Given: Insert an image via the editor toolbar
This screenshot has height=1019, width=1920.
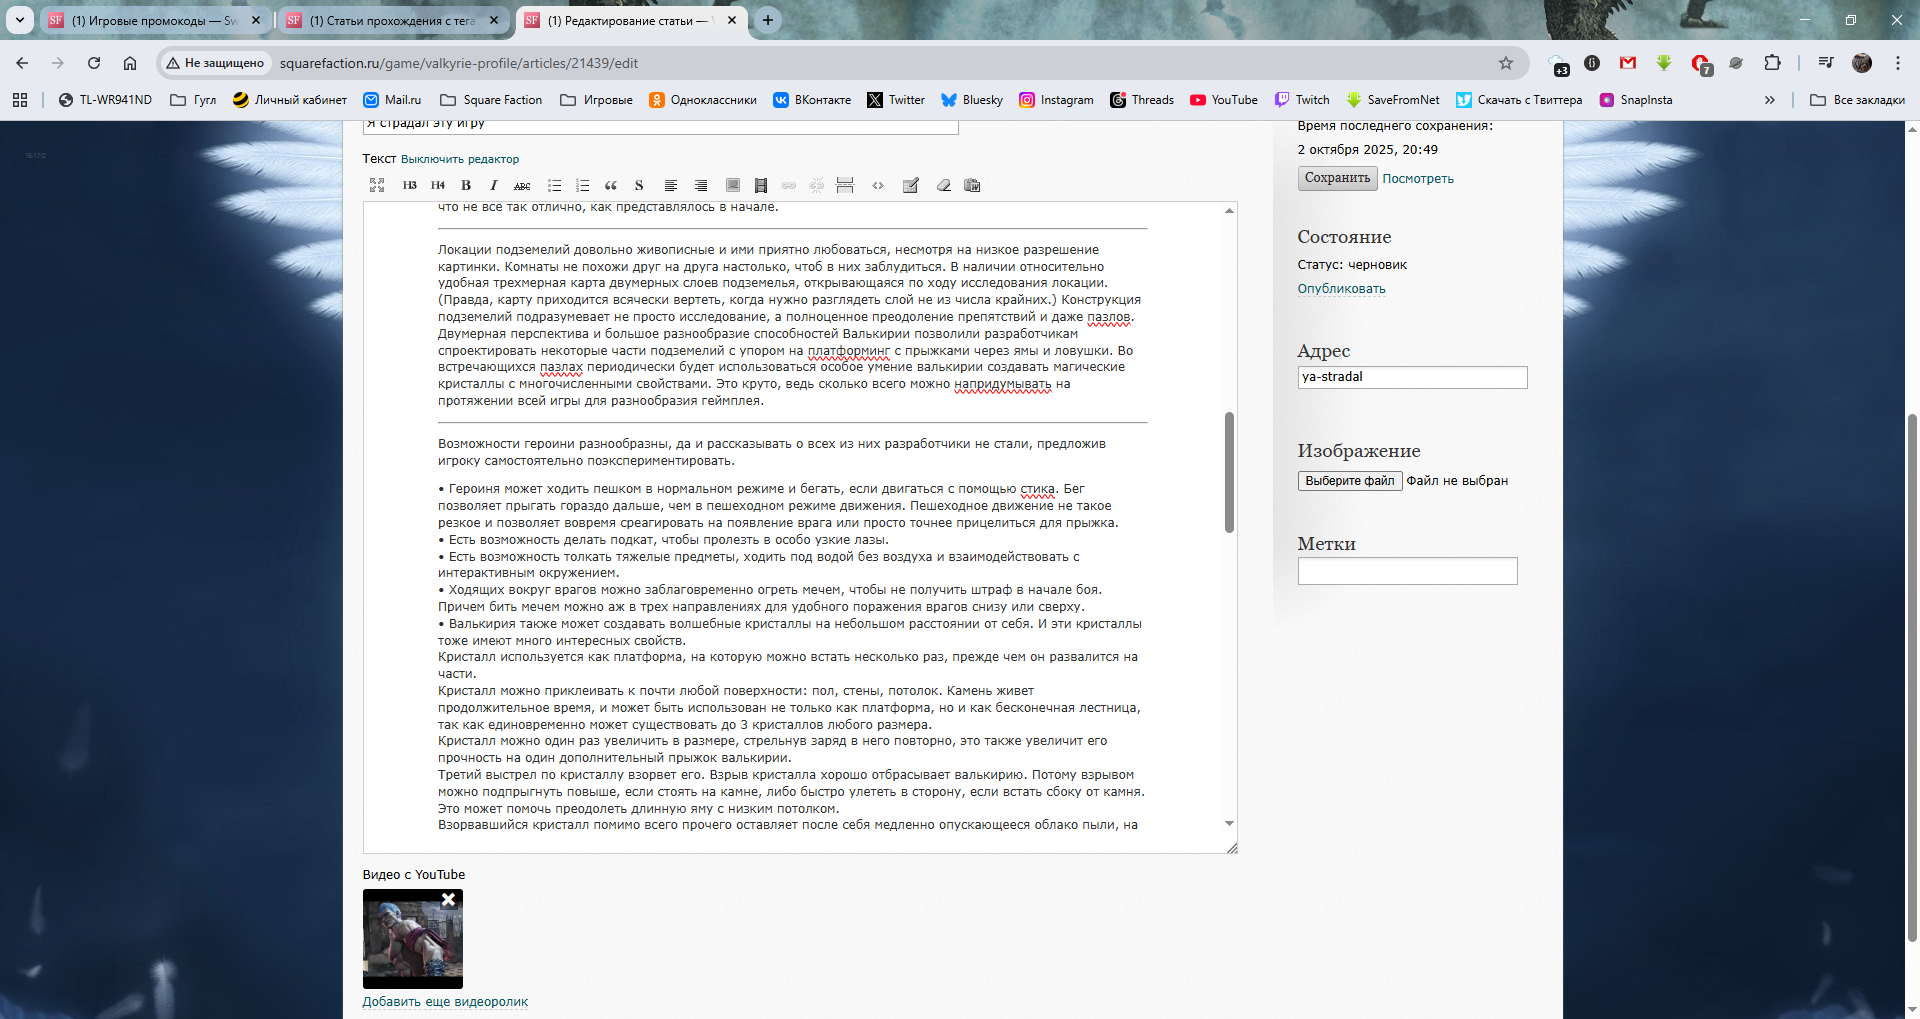Looking at the screenshot, I should click(x=733, y=185).
